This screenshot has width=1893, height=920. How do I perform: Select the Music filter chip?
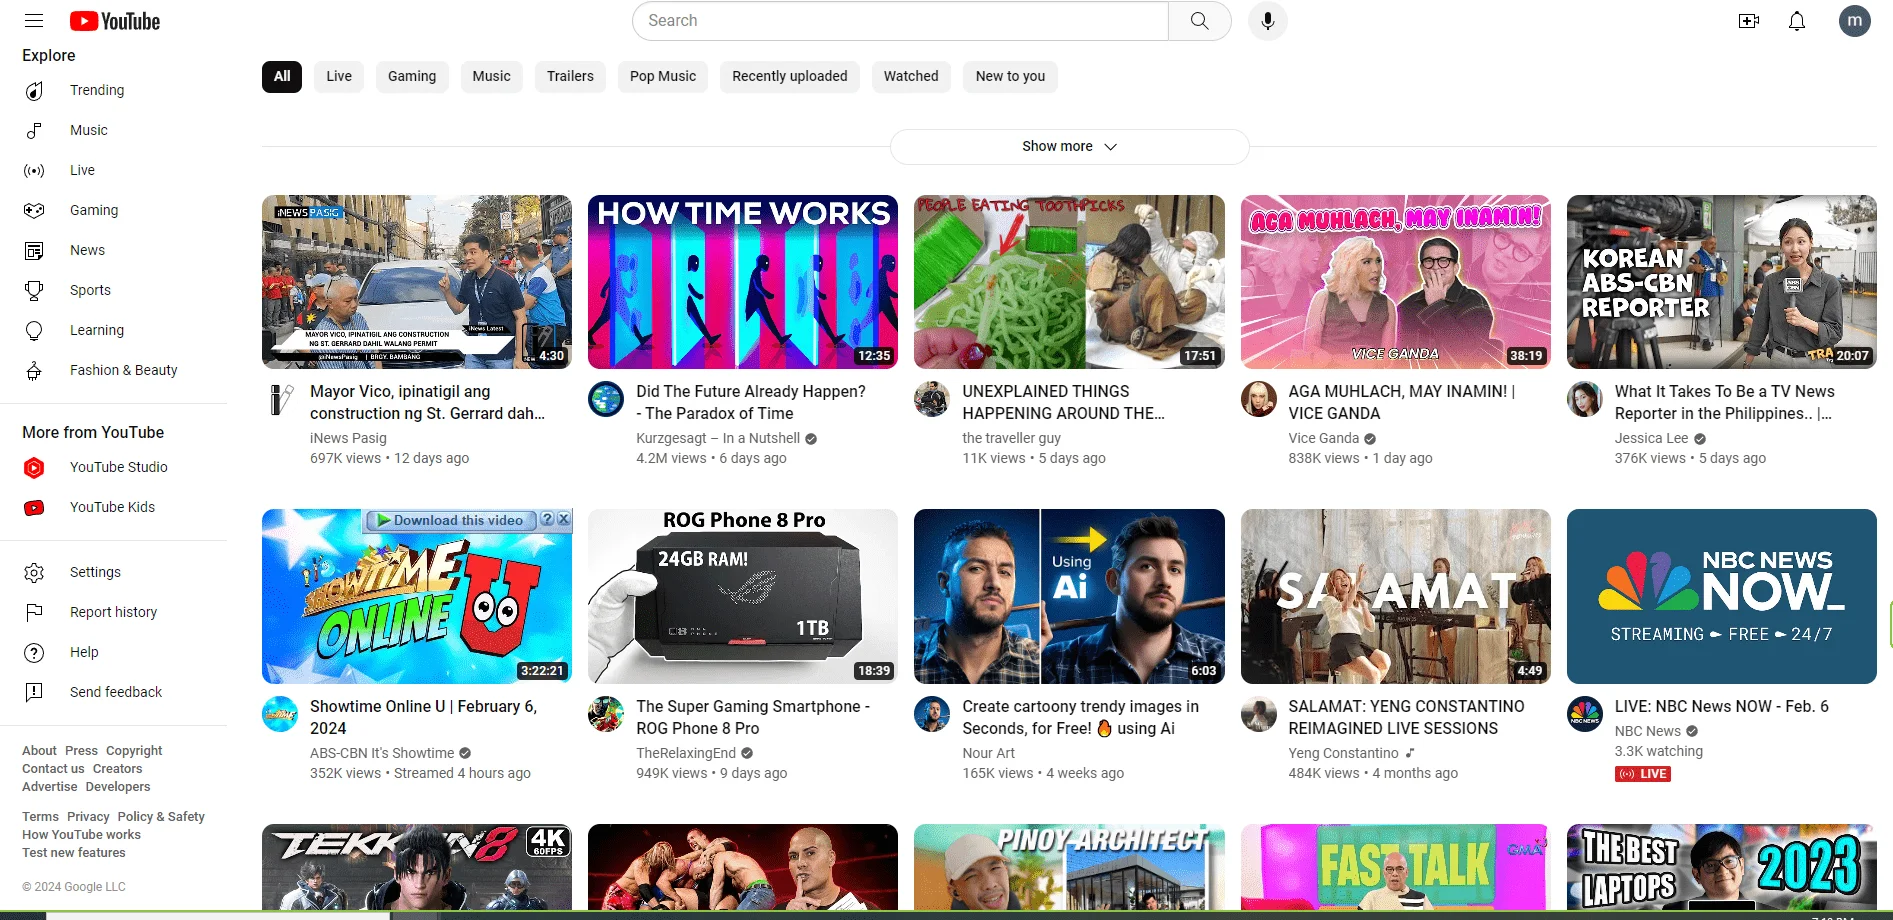[491, 77]
